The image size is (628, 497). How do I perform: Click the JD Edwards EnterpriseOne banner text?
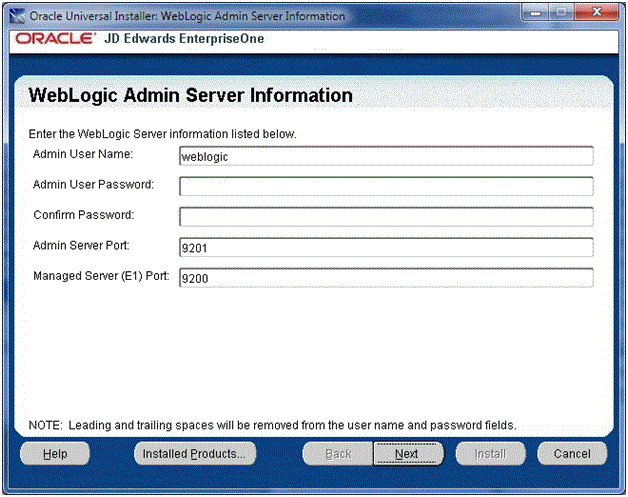coord(184,38)
